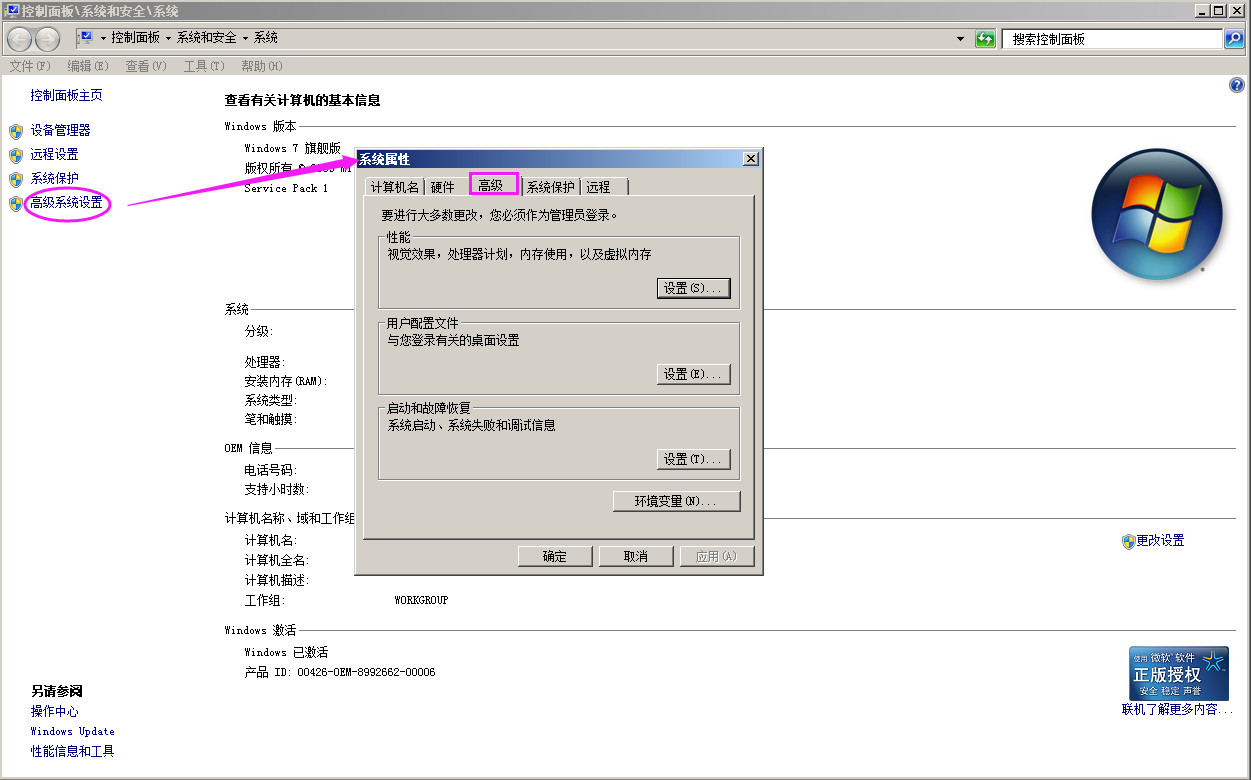The height and width of the screenshot is (780, 1251).
Task: Open 控制面板主页 link
Action: coord(66,96)
